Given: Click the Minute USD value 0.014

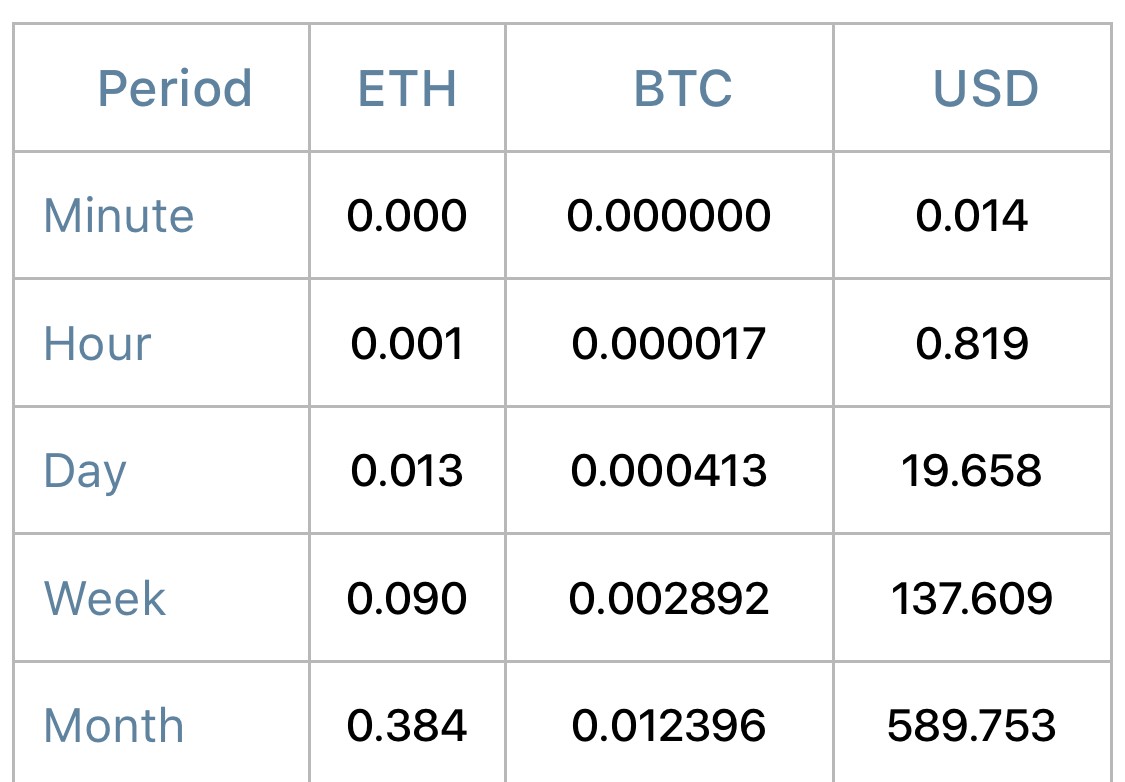Looking at the screenshot, I should pos(971,215).
